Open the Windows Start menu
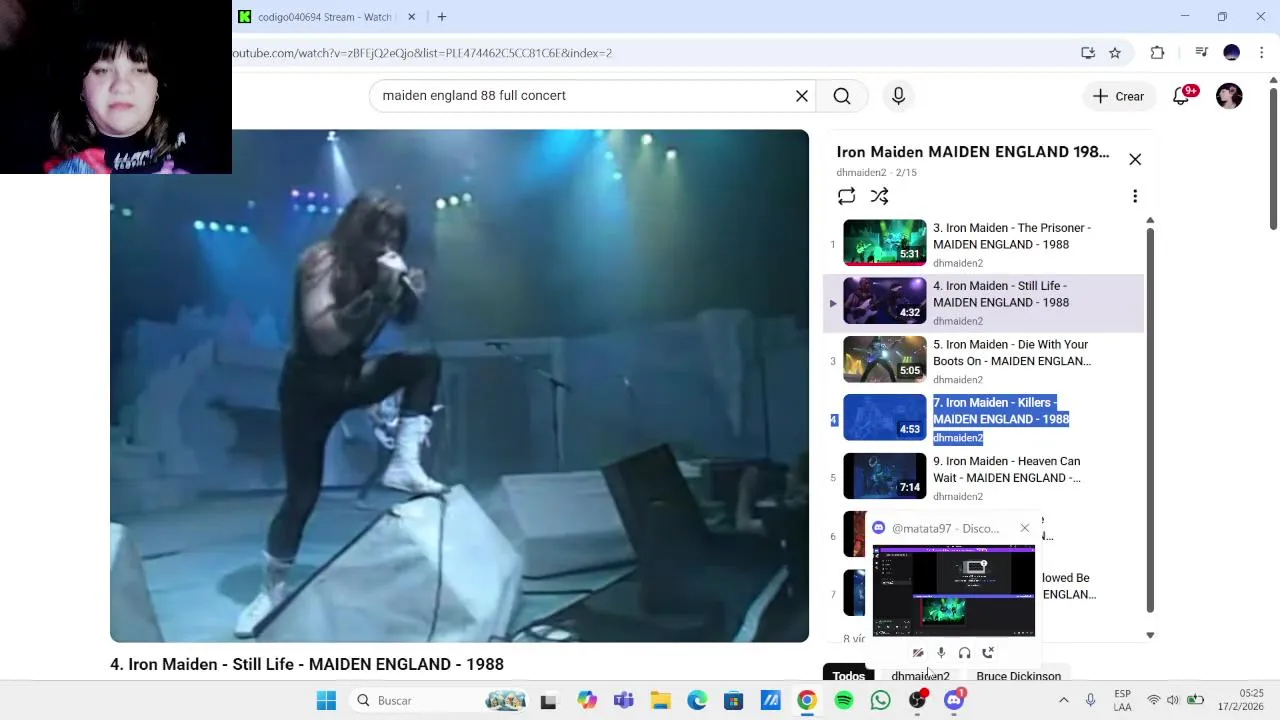Screen dimensions: 1280x720 click(x=326, y=701)
